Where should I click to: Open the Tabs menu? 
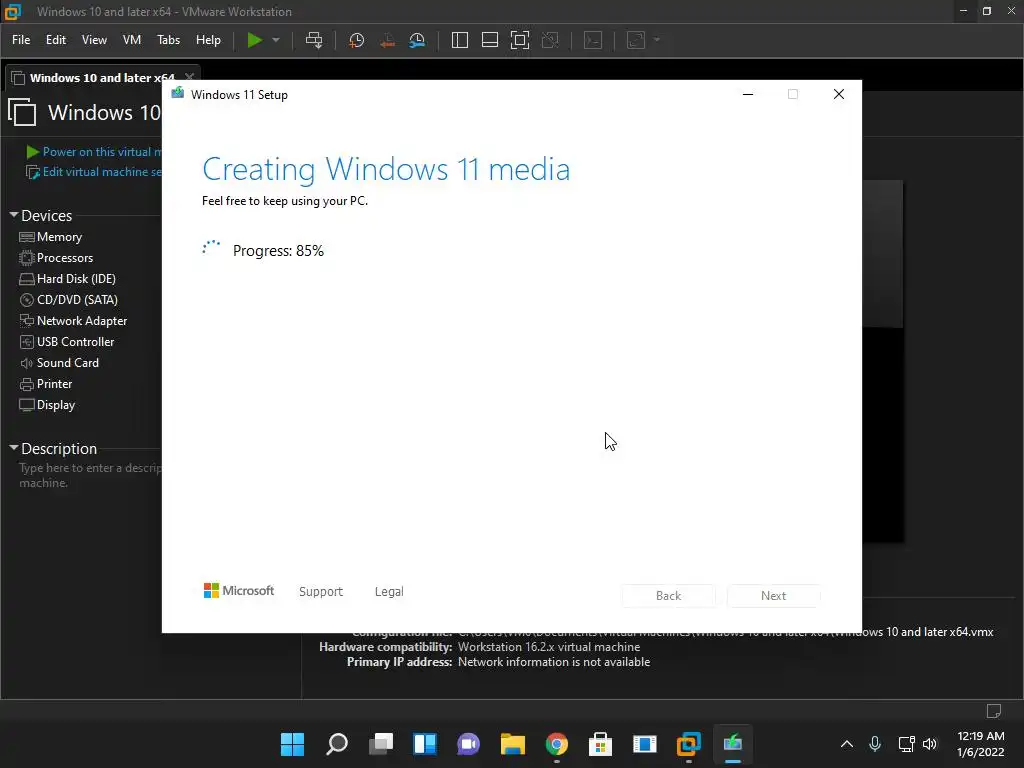(168, 40)
